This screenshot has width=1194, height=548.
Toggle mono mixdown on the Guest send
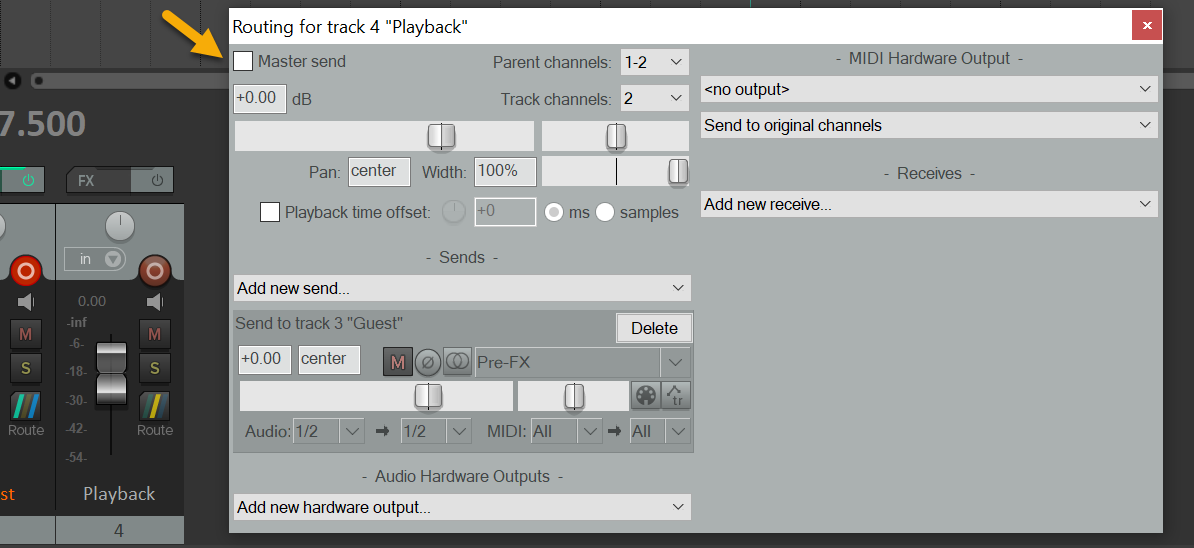457,362
